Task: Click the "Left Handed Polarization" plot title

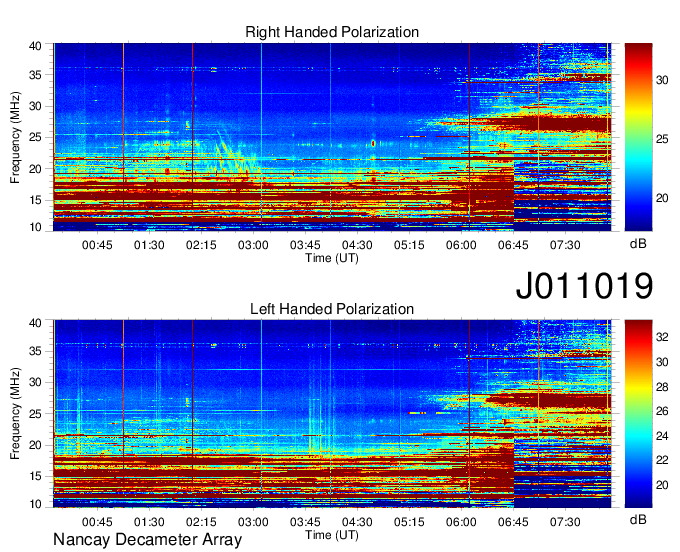Action: click(x=332, y=309)
